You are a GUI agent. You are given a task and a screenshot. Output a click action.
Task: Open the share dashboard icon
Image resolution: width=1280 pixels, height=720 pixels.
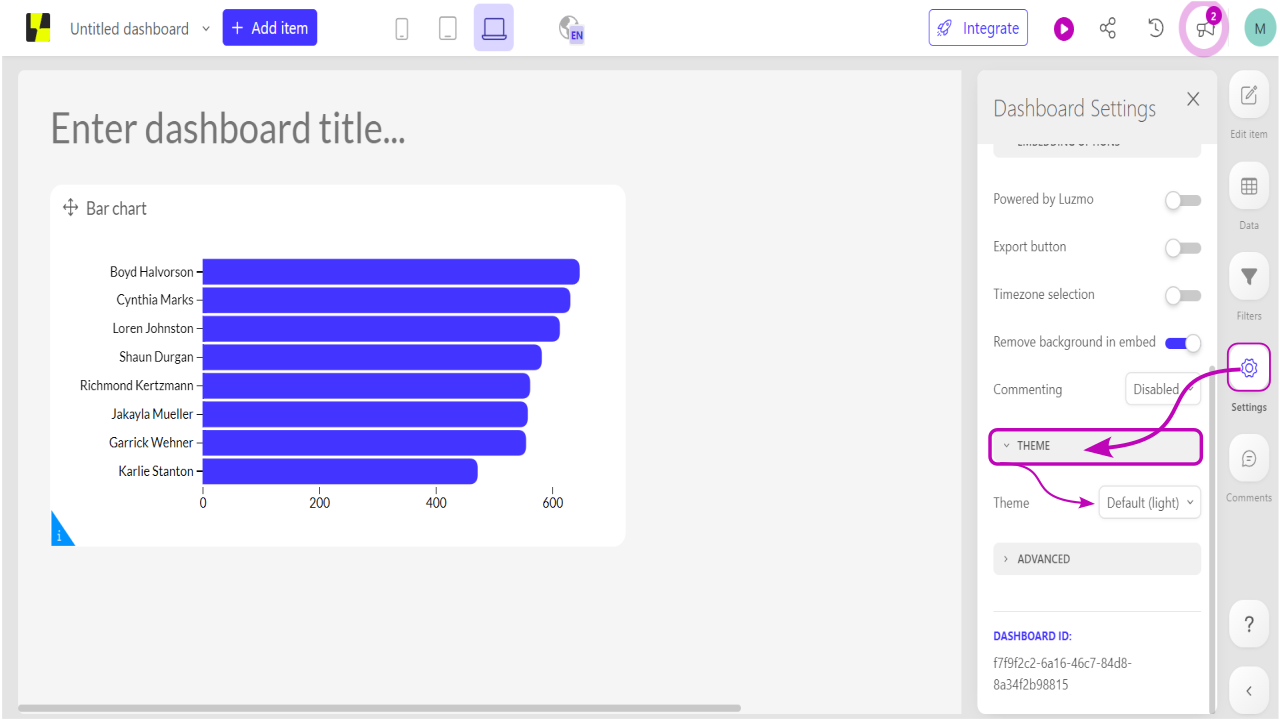tap(1108, 28)
